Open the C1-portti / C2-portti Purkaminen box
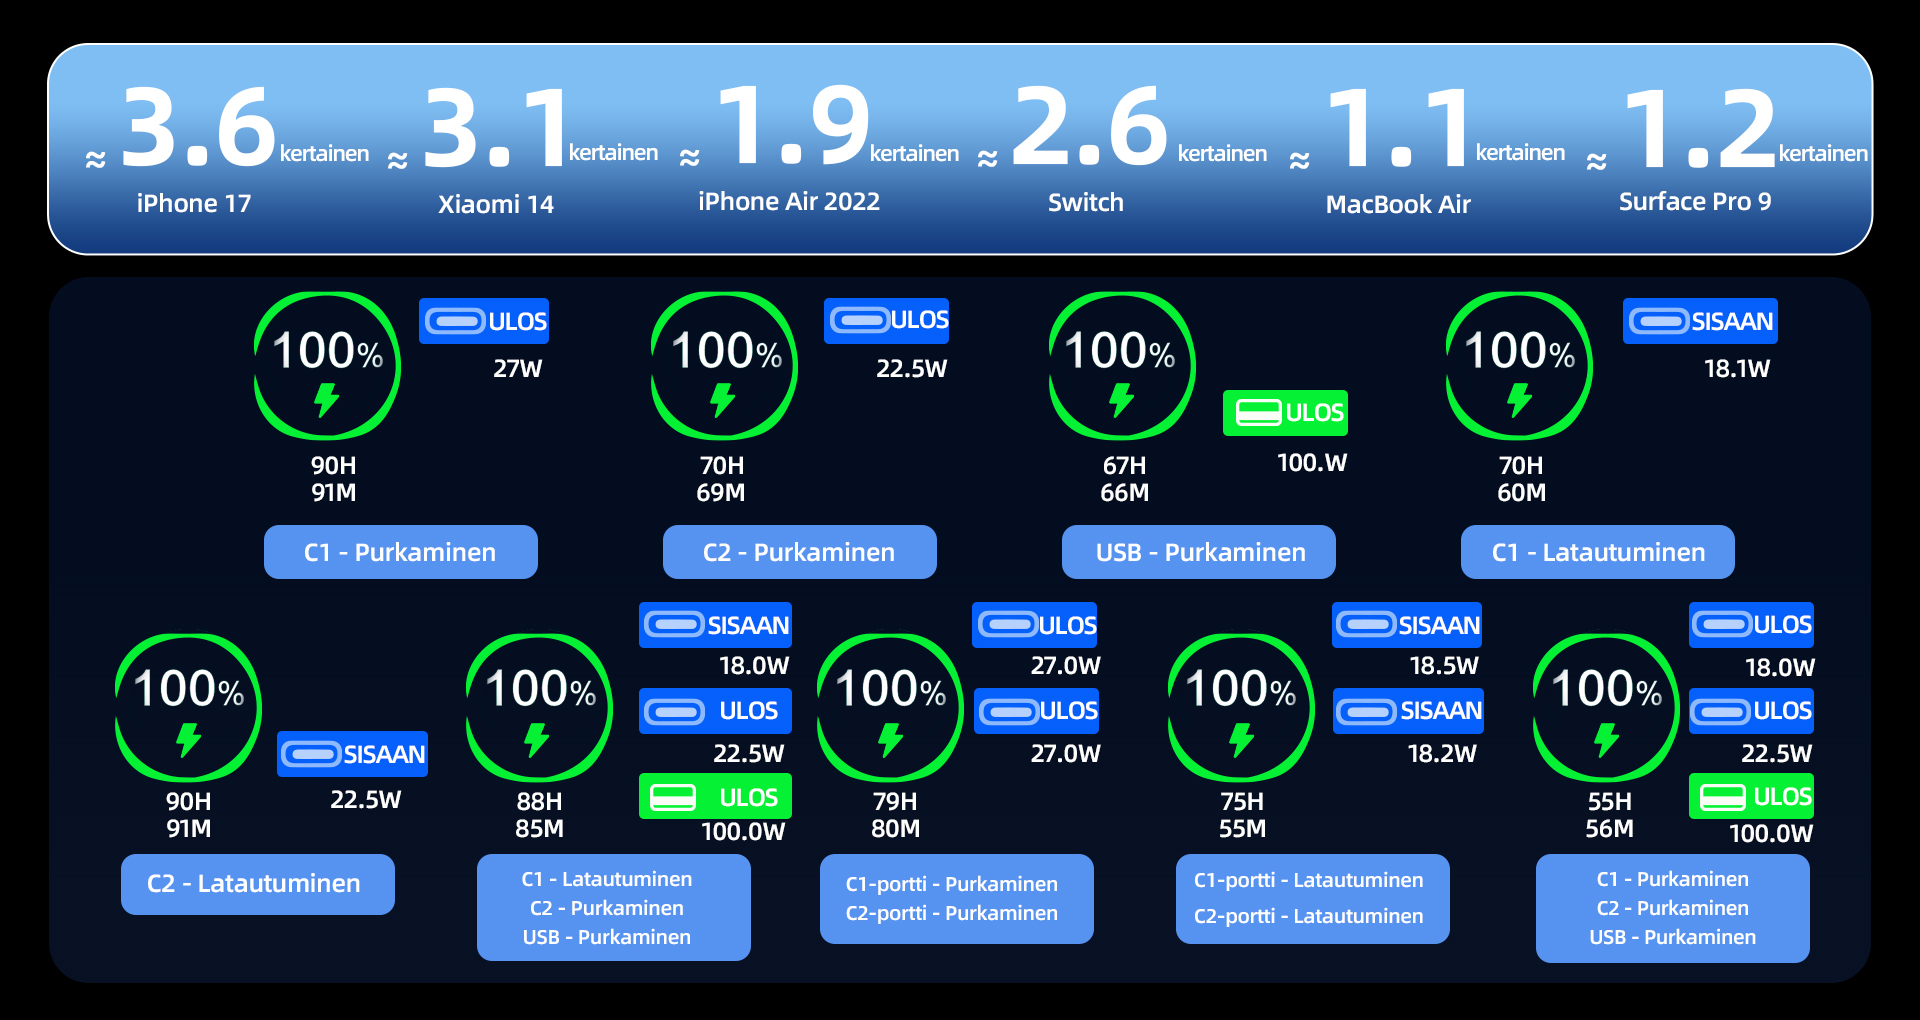1920x1020 pixels. (x=956, y=898)
